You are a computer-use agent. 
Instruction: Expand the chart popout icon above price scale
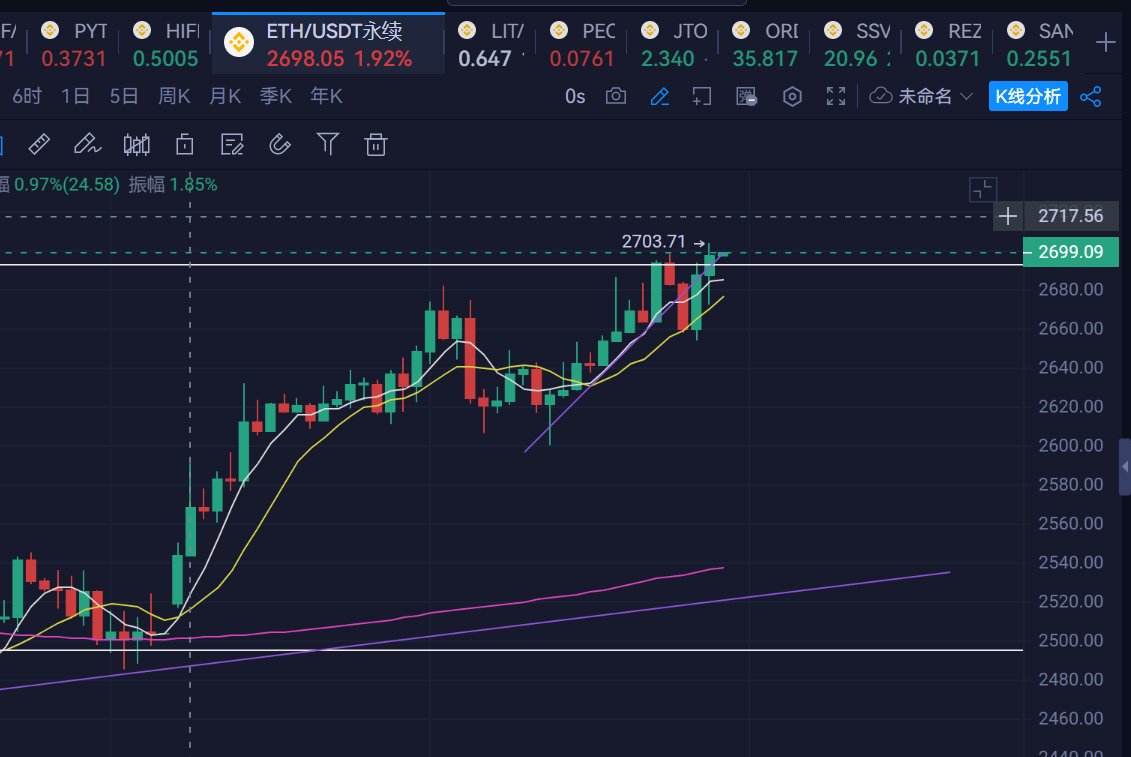981,188
